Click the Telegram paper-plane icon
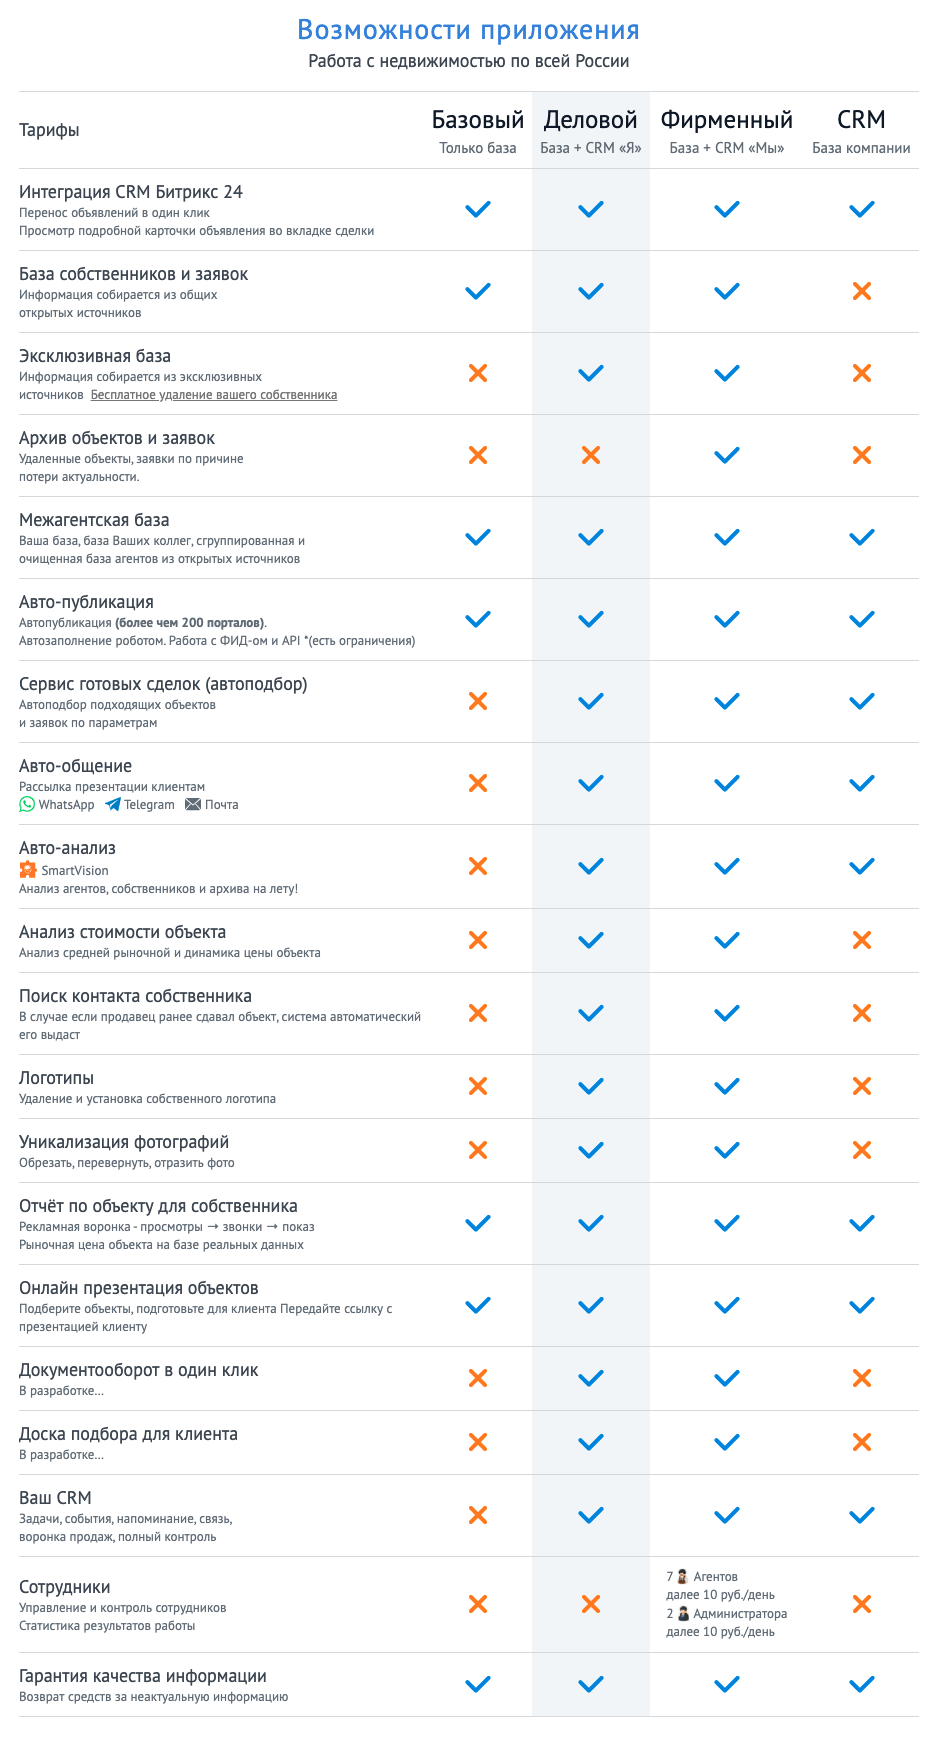The image size is (940, 1742). tap(113, 804)
